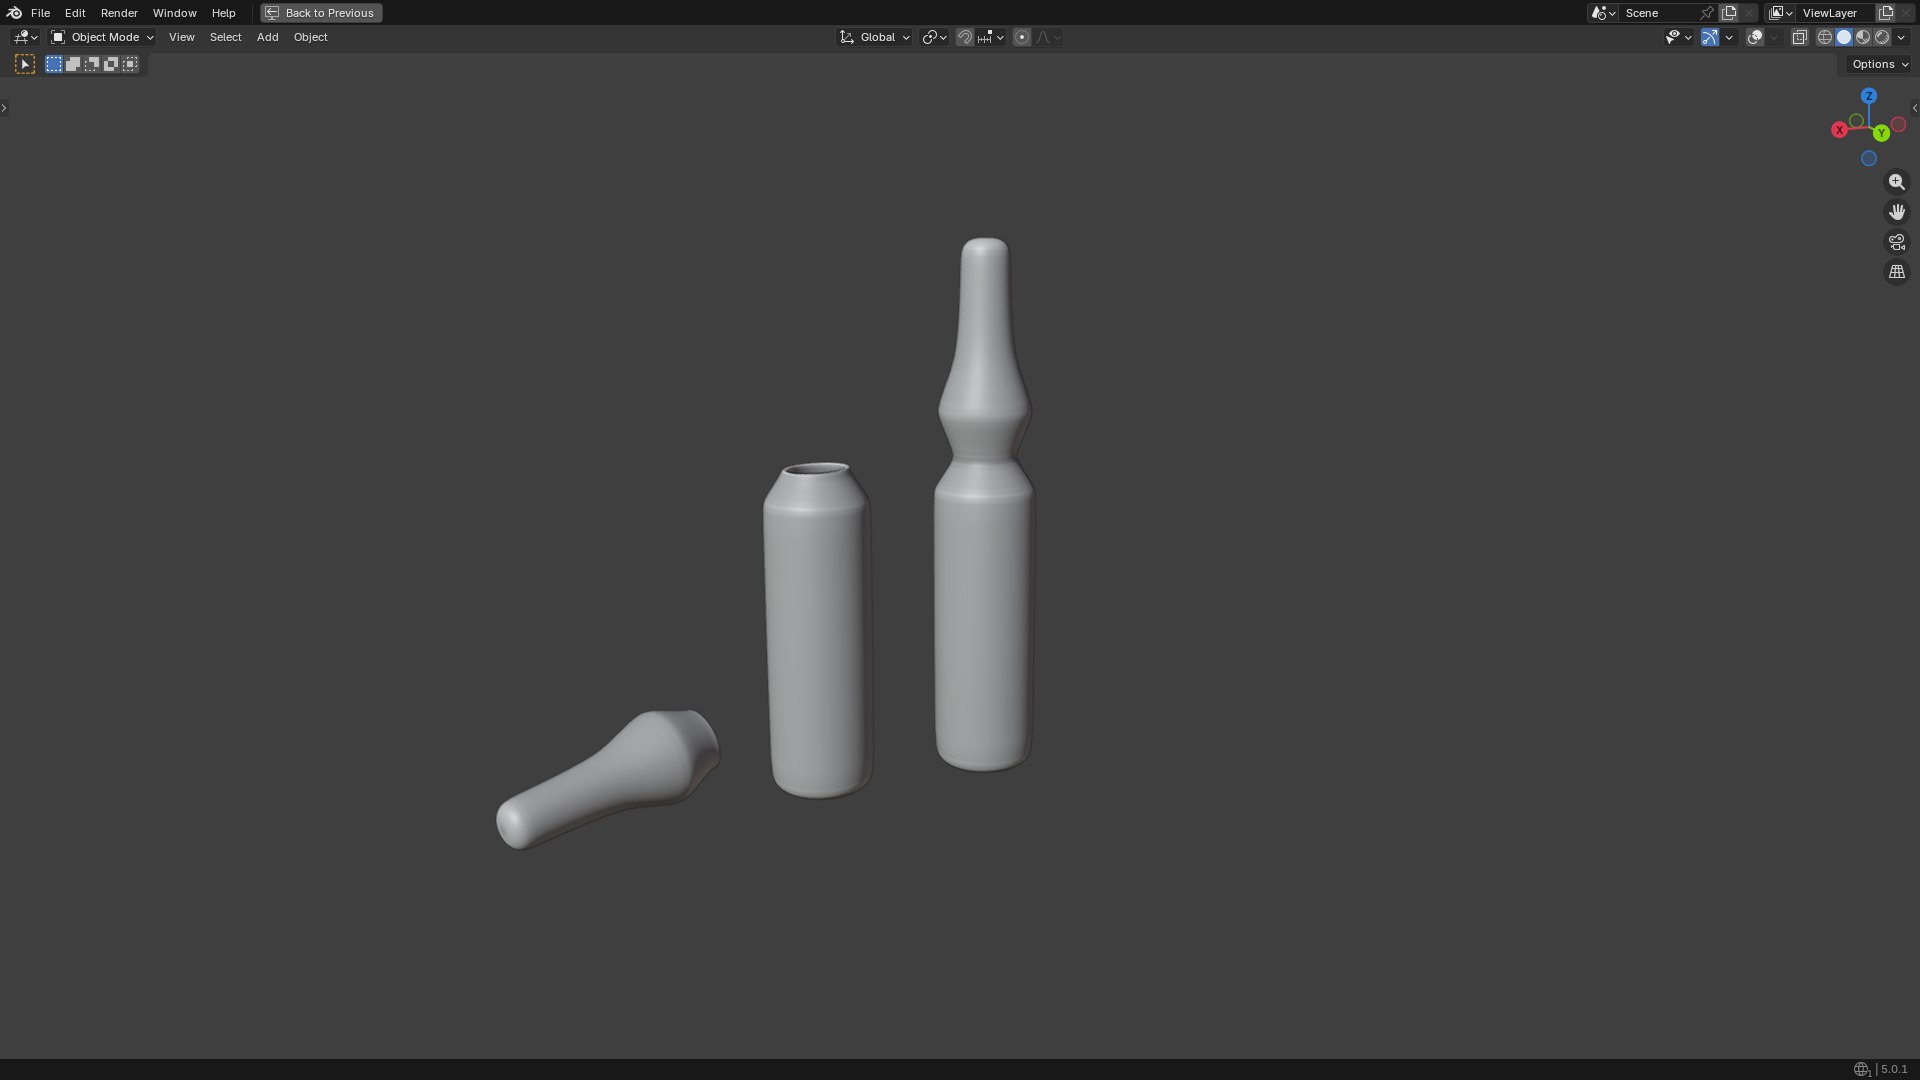Viewport: 1920px width, 1080px height.
Task: Select the Tweak select tool icon
Action: click(25, 64)
